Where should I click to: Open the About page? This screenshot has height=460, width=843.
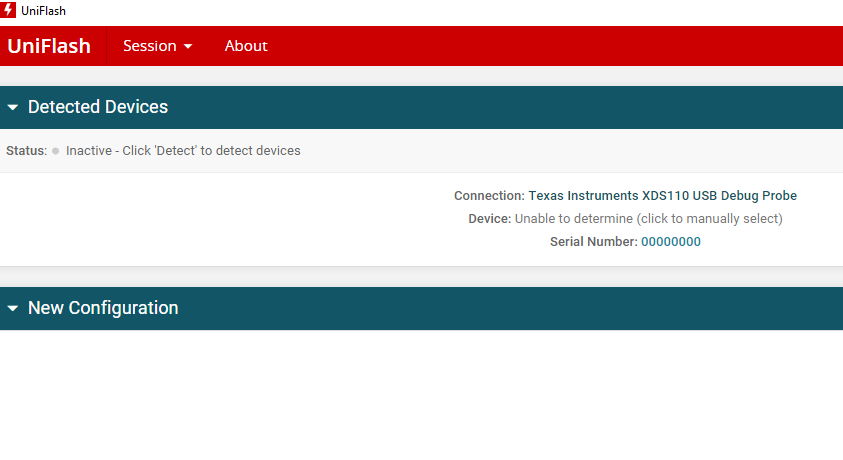[x=246, y=46]
